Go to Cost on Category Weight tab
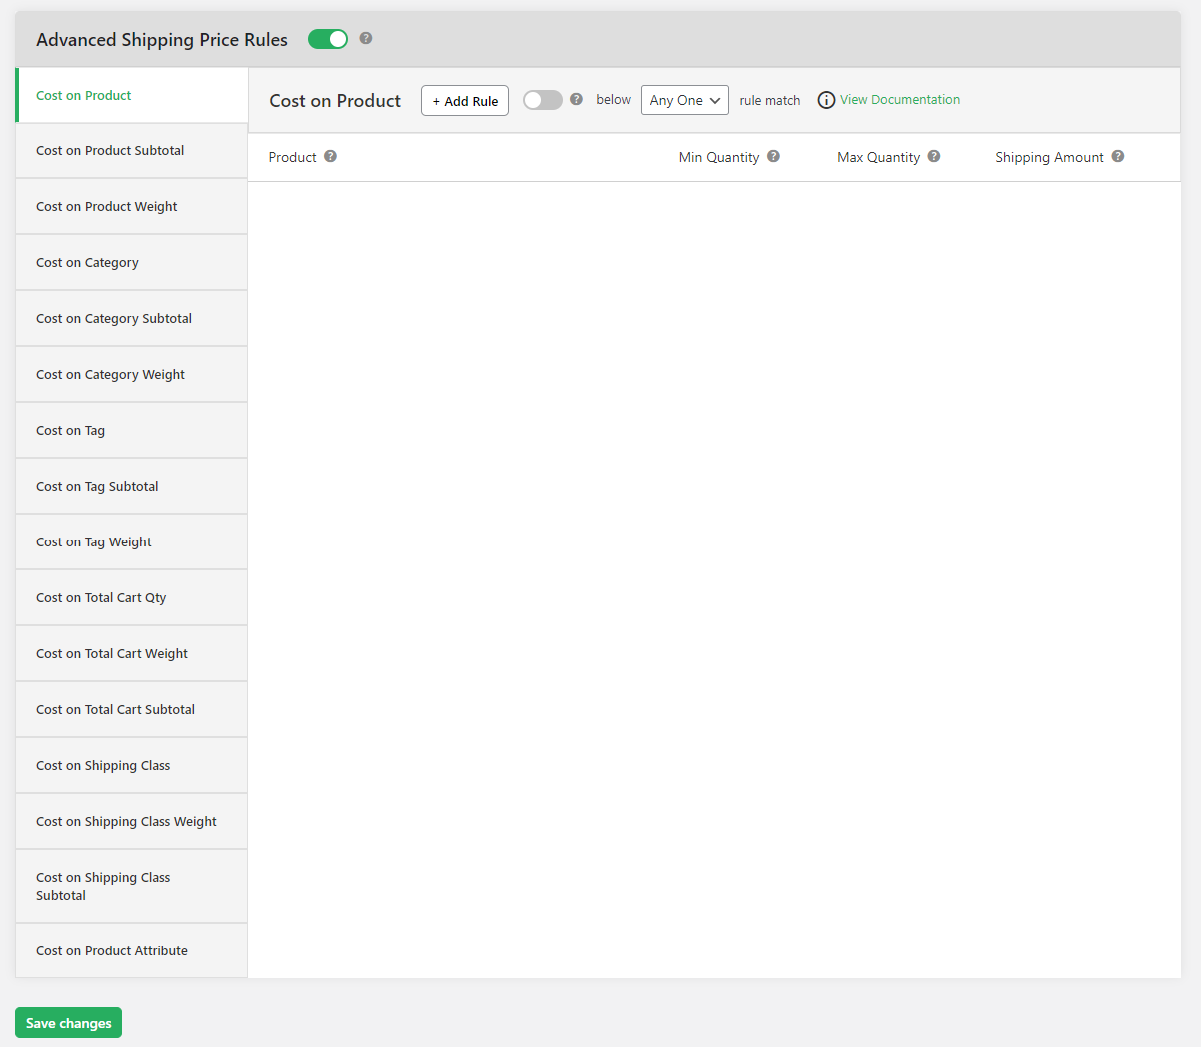 pos(132,375)
